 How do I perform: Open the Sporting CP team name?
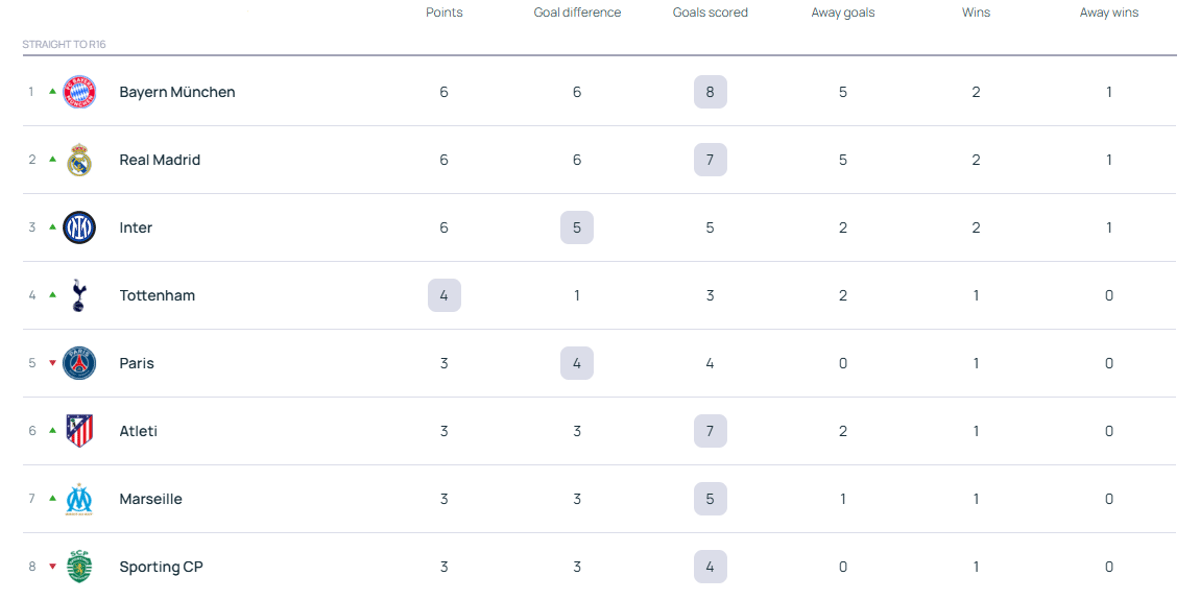click(x=161, y=567)
